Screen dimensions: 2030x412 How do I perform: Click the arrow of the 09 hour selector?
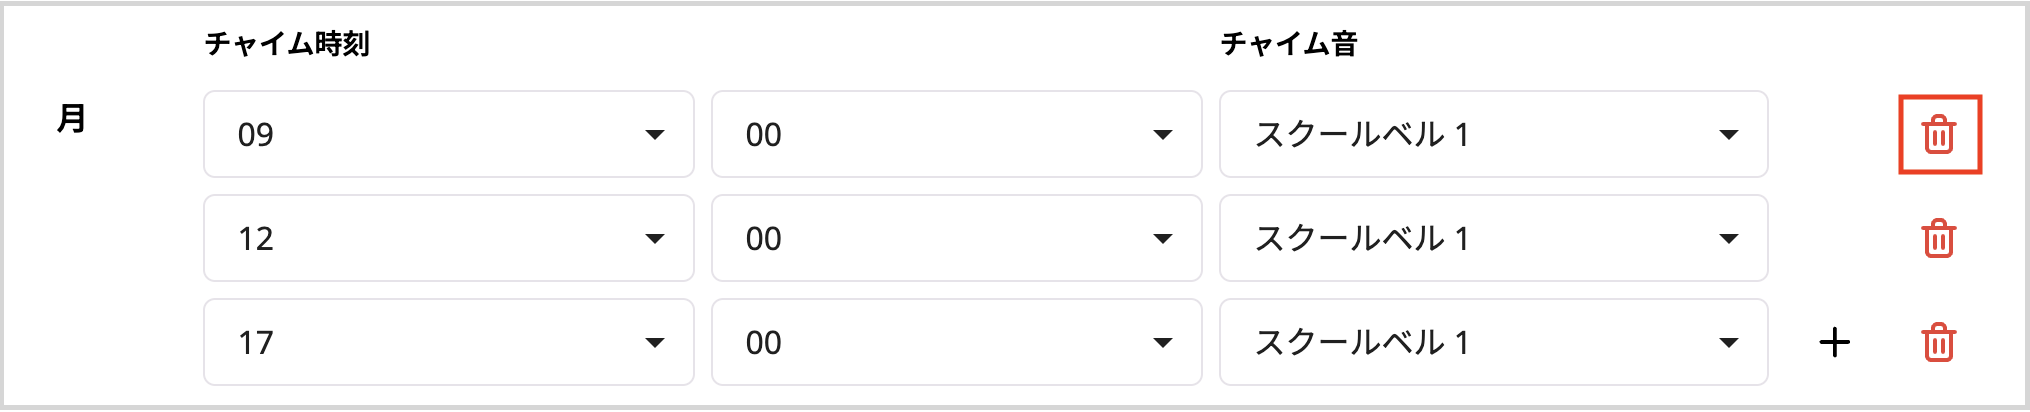coord(655,135)
